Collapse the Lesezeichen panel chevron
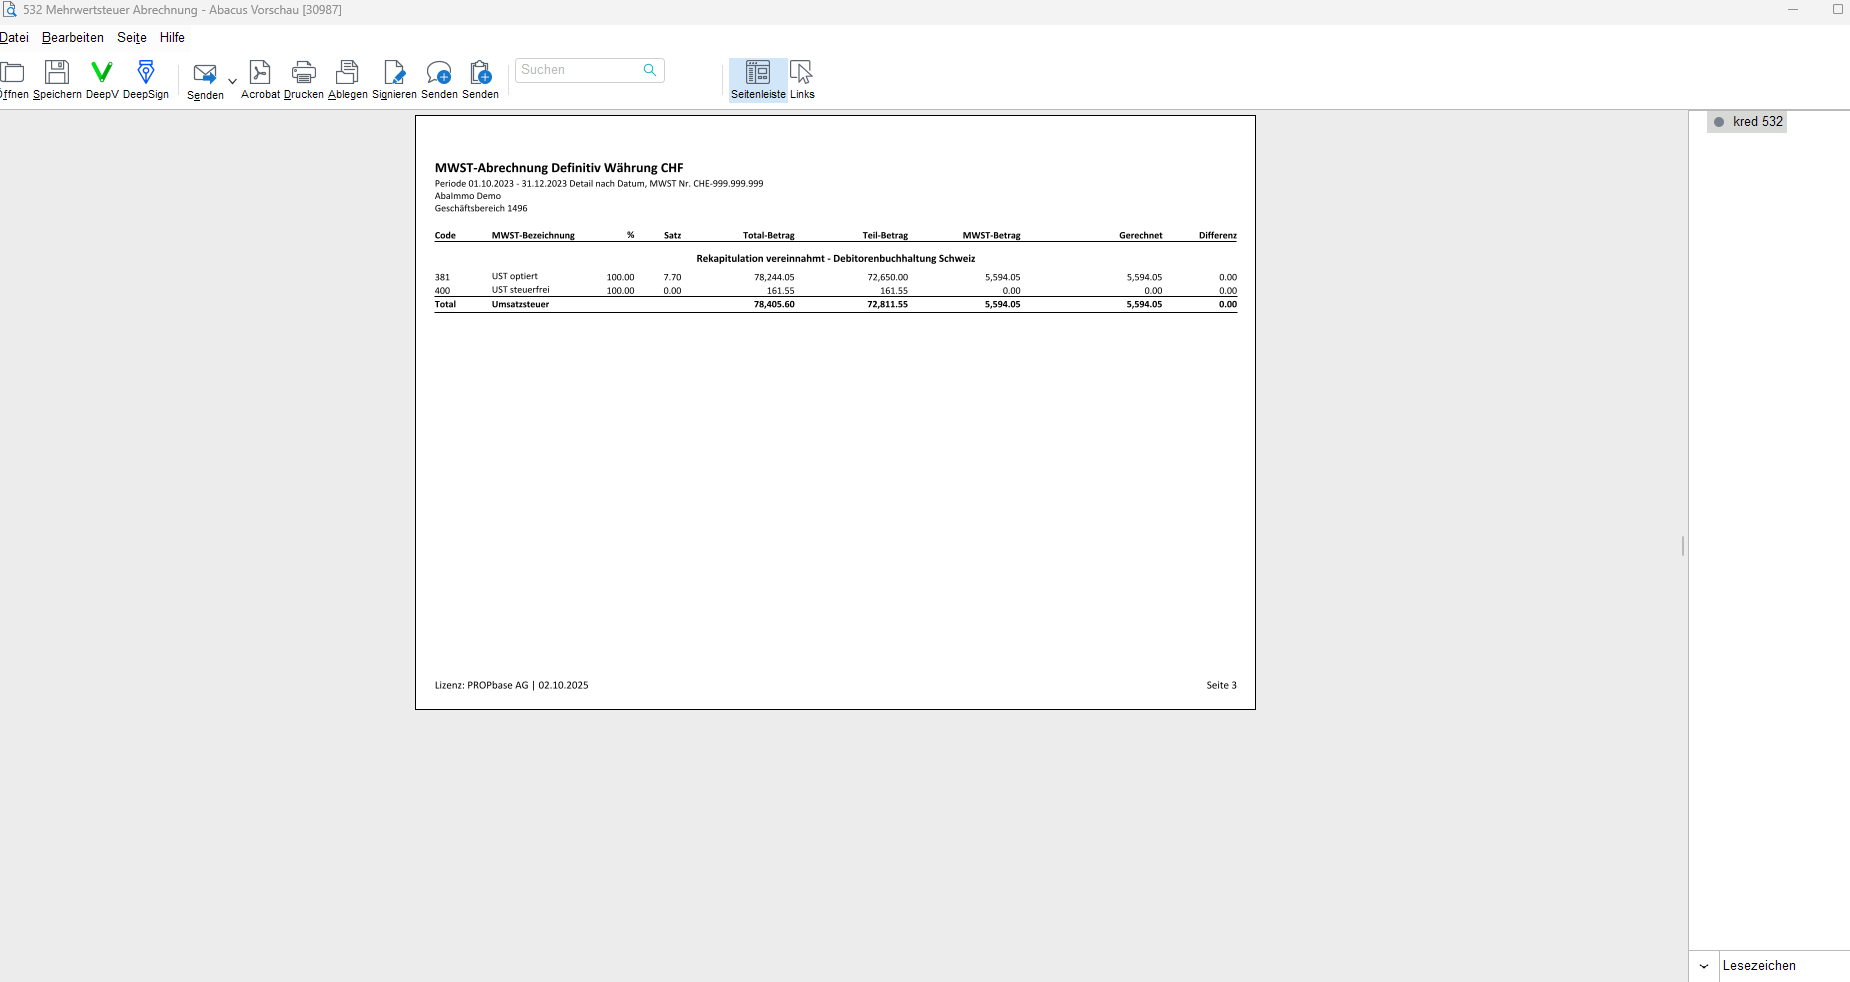Screen dimensions: 1850x982 1704,966
